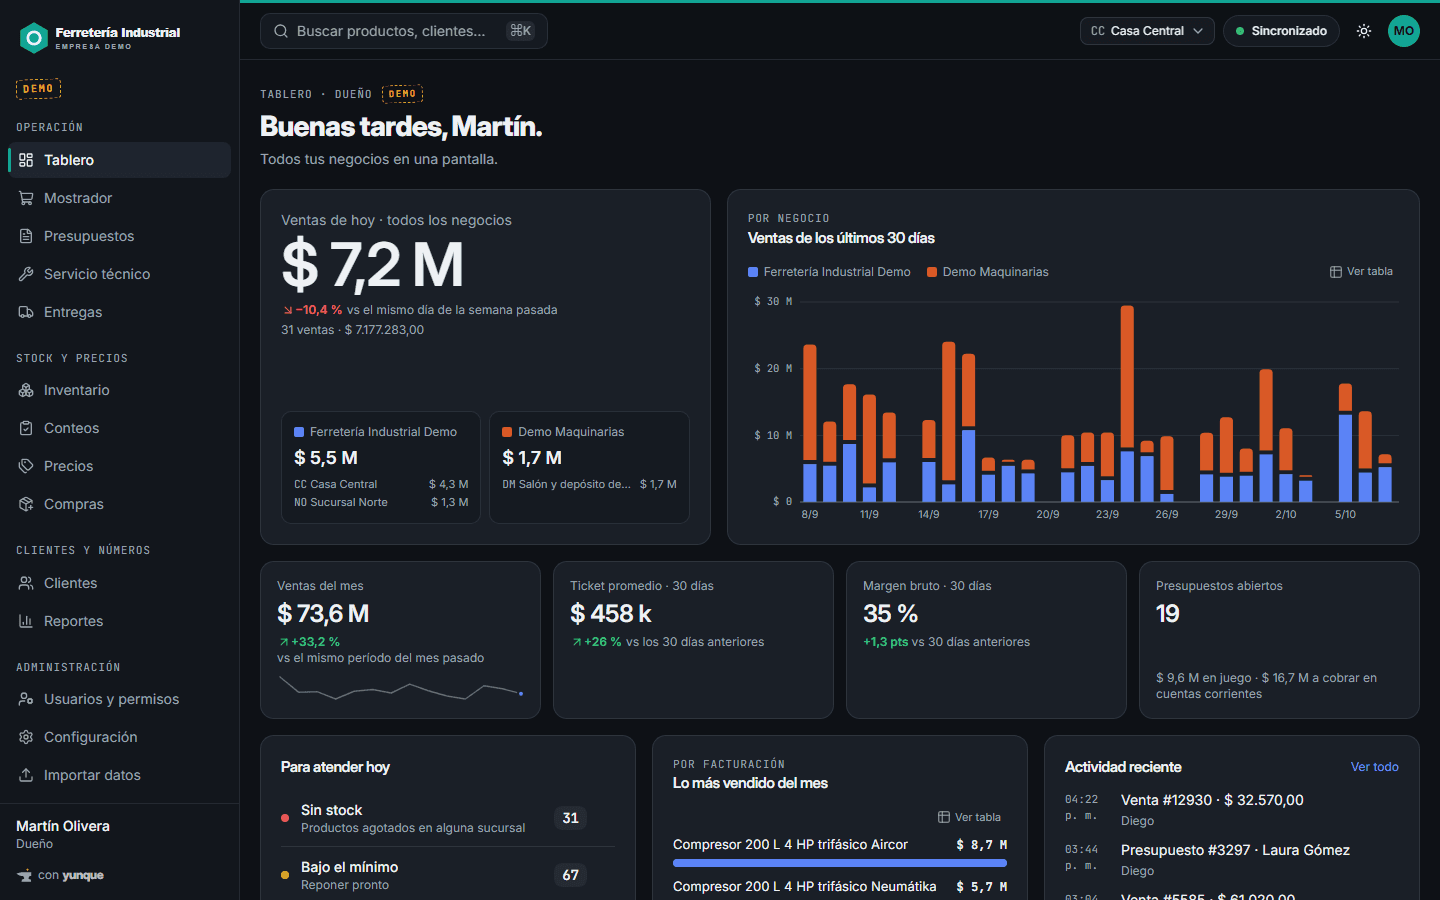Click the Sin stock count badge 31
Viewport: 1440px width, 900px height.
tap(570, 818)
